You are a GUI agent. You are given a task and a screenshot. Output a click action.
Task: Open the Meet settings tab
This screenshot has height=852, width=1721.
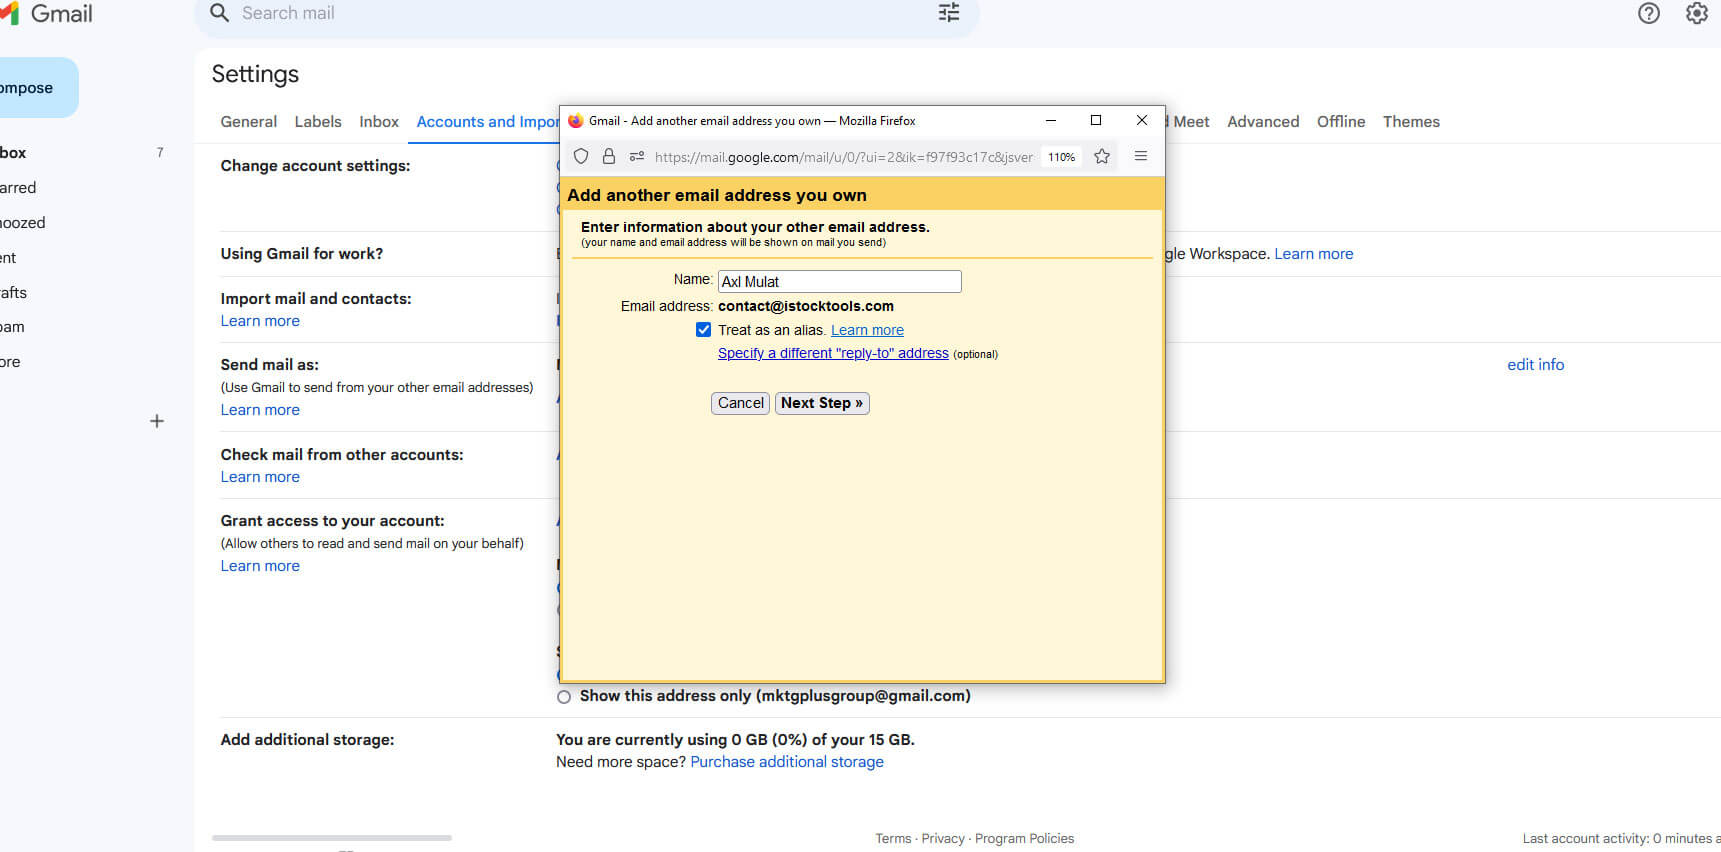point(1189,122)
